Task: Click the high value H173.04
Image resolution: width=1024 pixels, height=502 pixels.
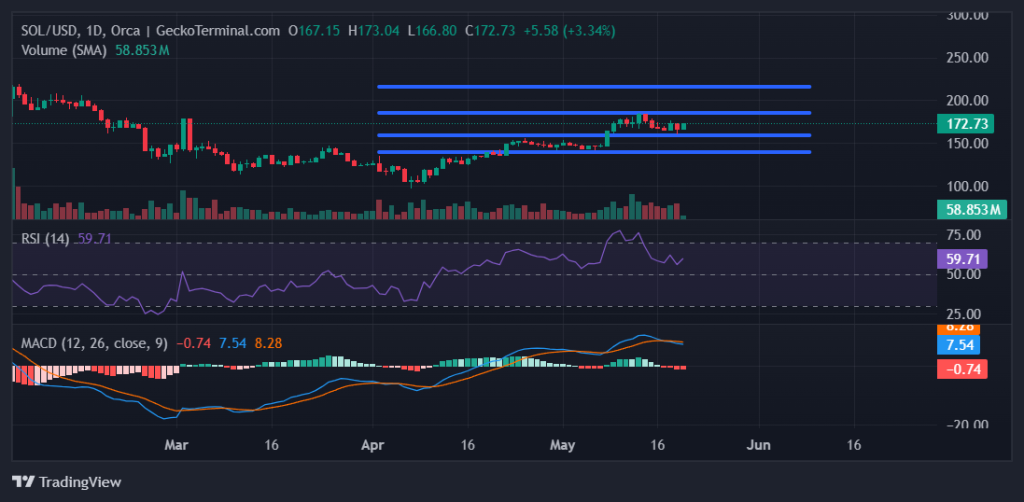Action: 374,31
